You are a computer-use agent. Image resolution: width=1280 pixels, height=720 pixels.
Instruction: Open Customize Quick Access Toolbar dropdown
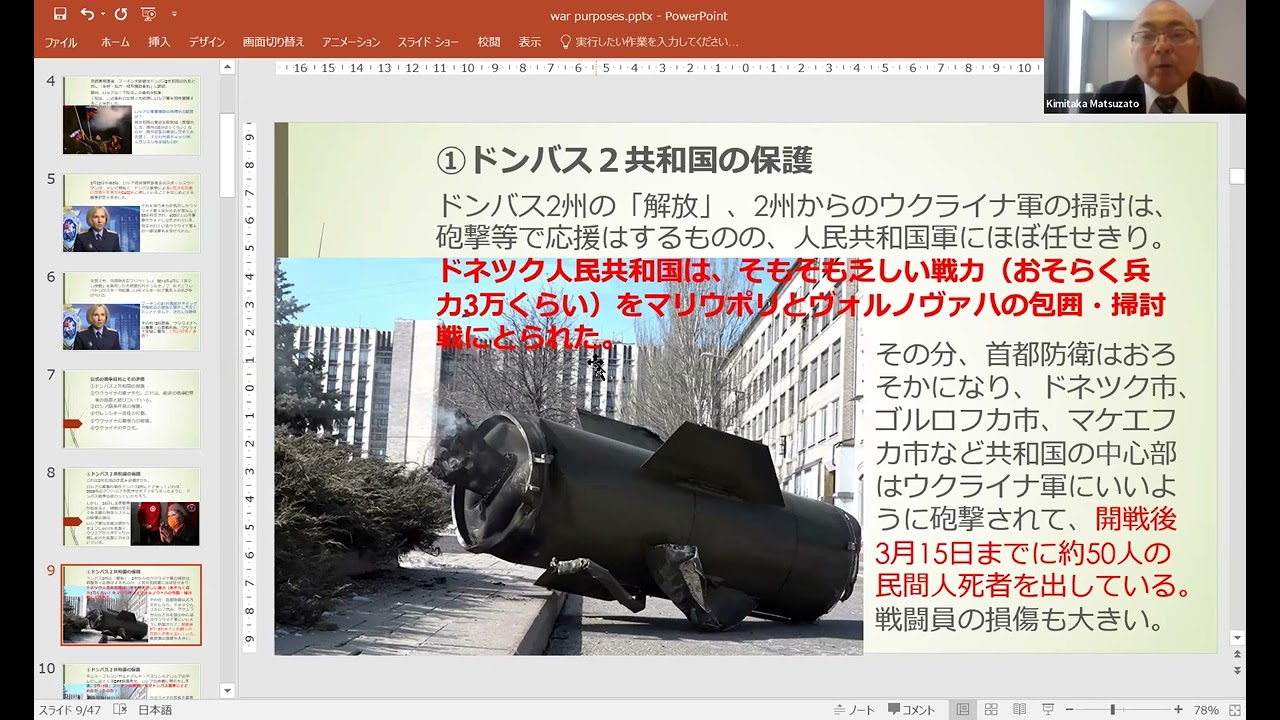coord(174,14)
